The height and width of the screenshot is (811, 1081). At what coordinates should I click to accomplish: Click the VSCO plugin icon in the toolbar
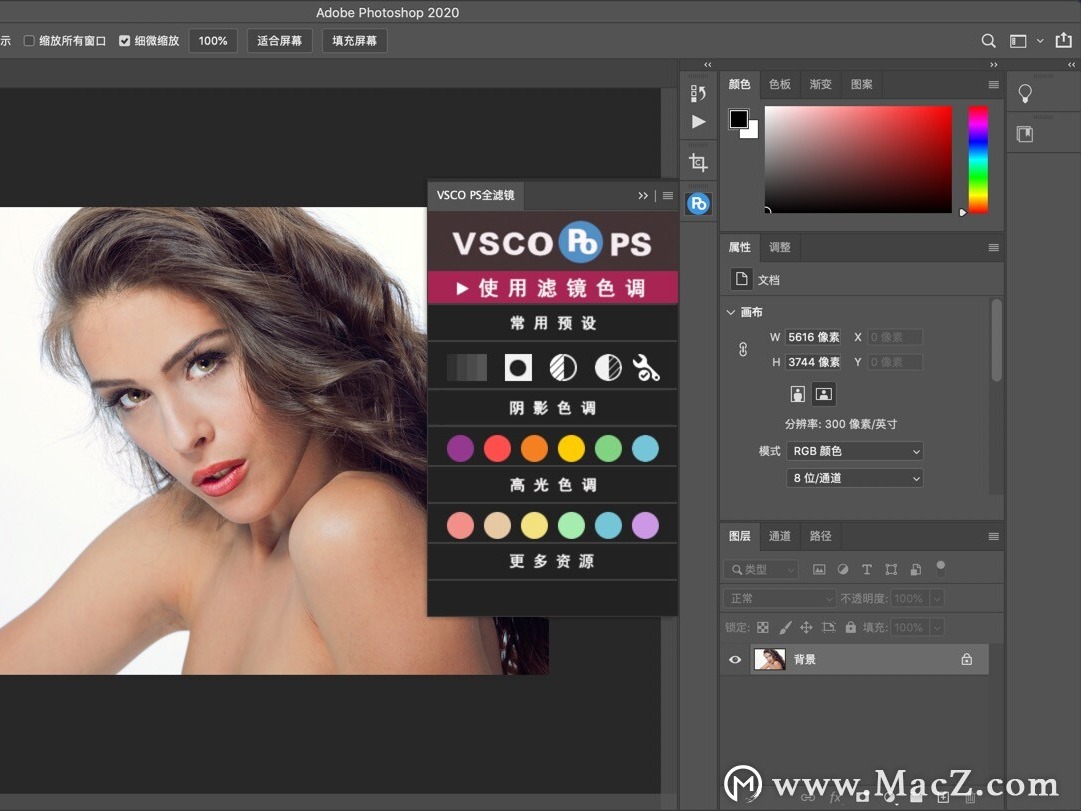(698, 202)
